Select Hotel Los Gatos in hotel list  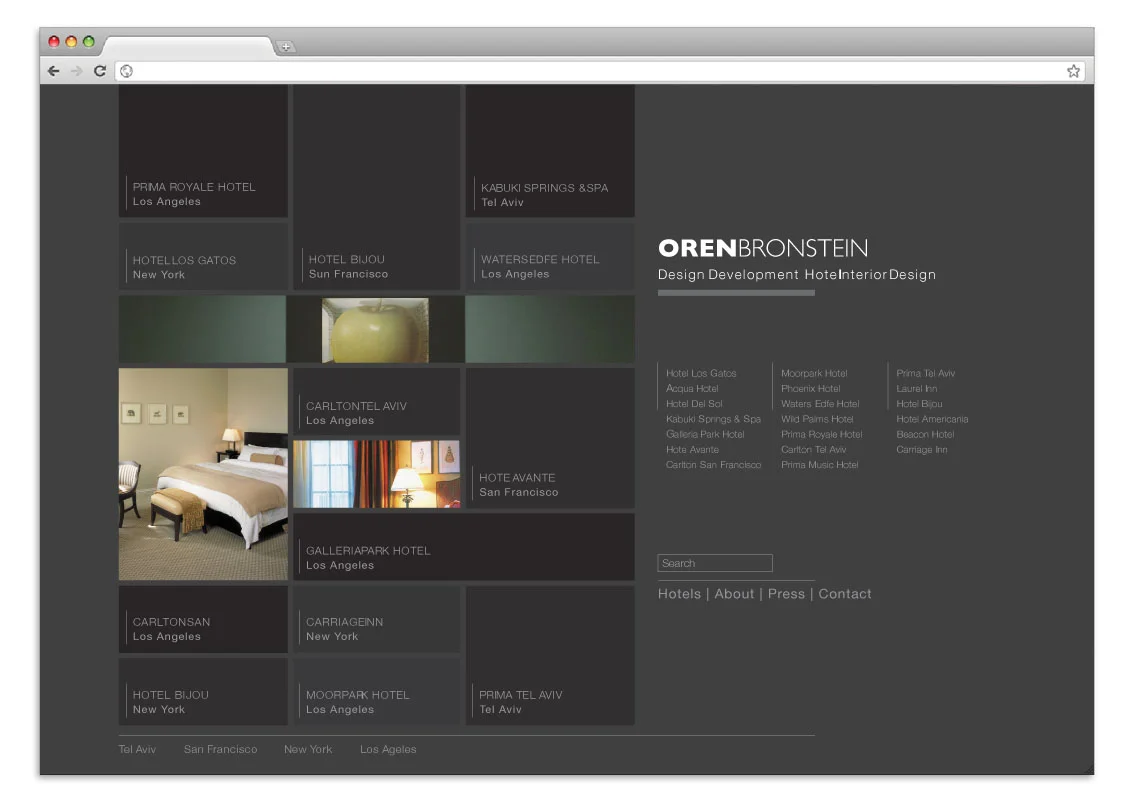[701, 373]
